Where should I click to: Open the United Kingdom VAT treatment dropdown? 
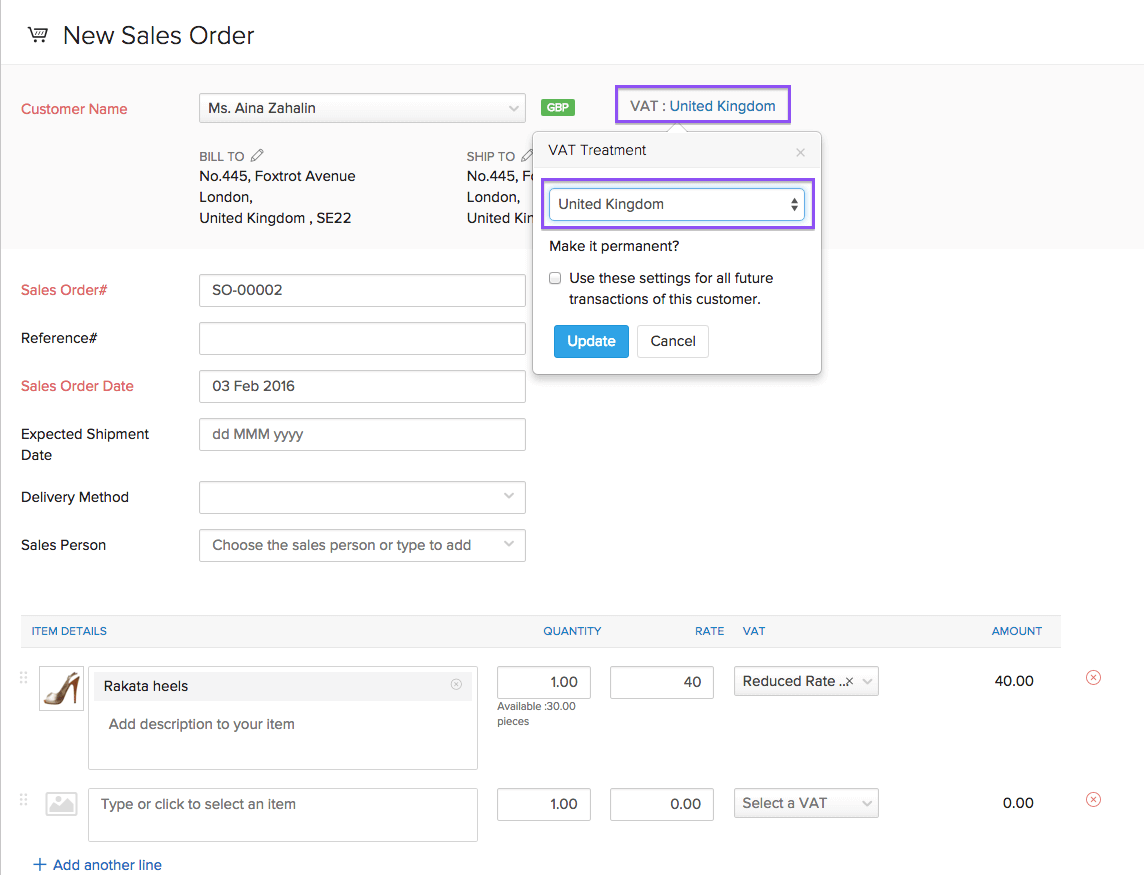tap(677, 204)
